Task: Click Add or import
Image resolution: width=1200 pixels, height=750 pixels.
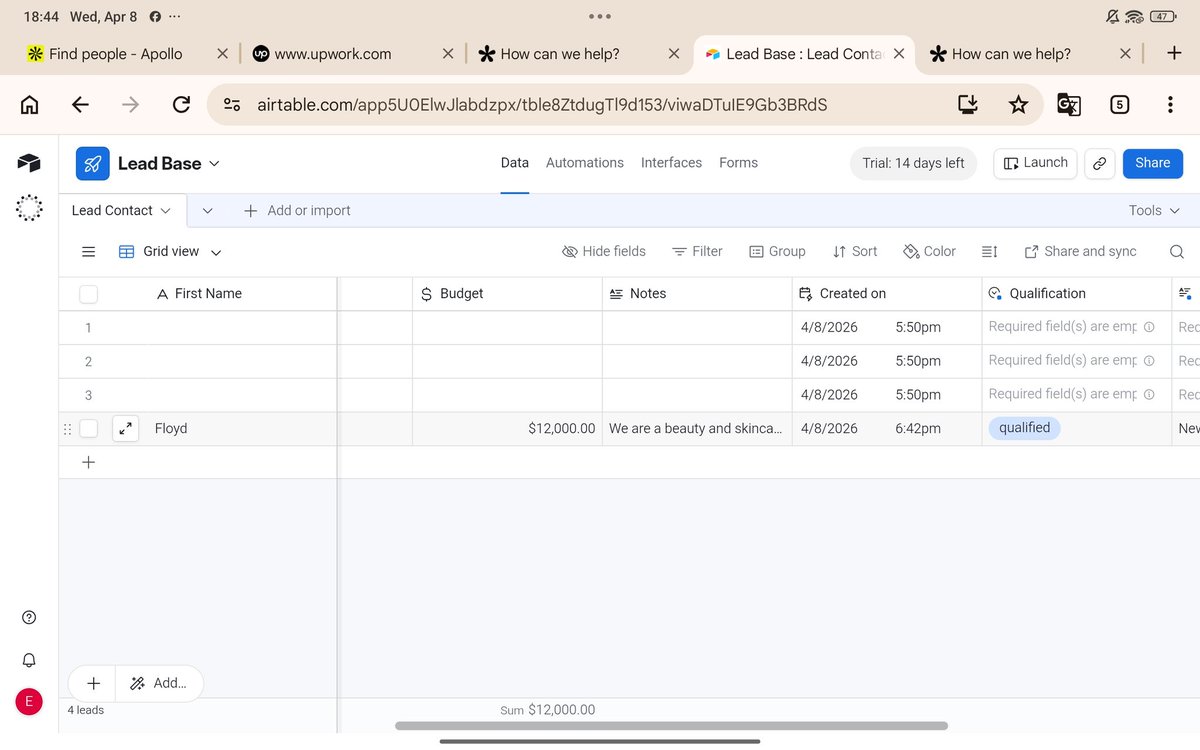Action: pos(296,210)
